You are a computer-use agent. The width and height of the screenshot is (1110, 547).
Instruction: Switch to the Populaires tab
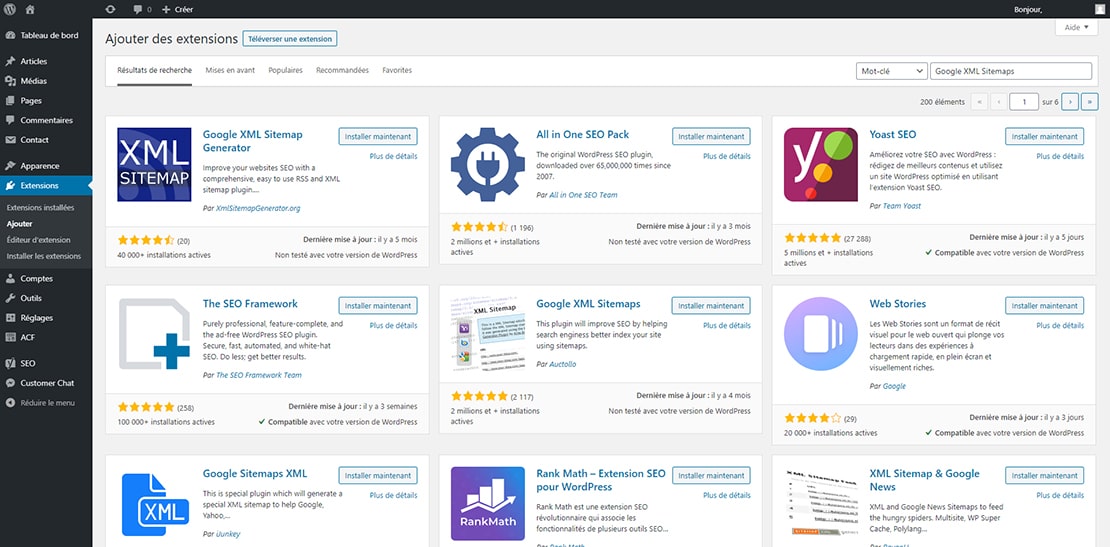click(x=285, y=70)
